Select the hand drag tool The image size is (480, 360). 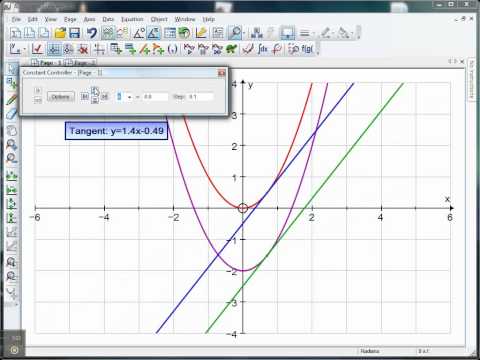12,131
